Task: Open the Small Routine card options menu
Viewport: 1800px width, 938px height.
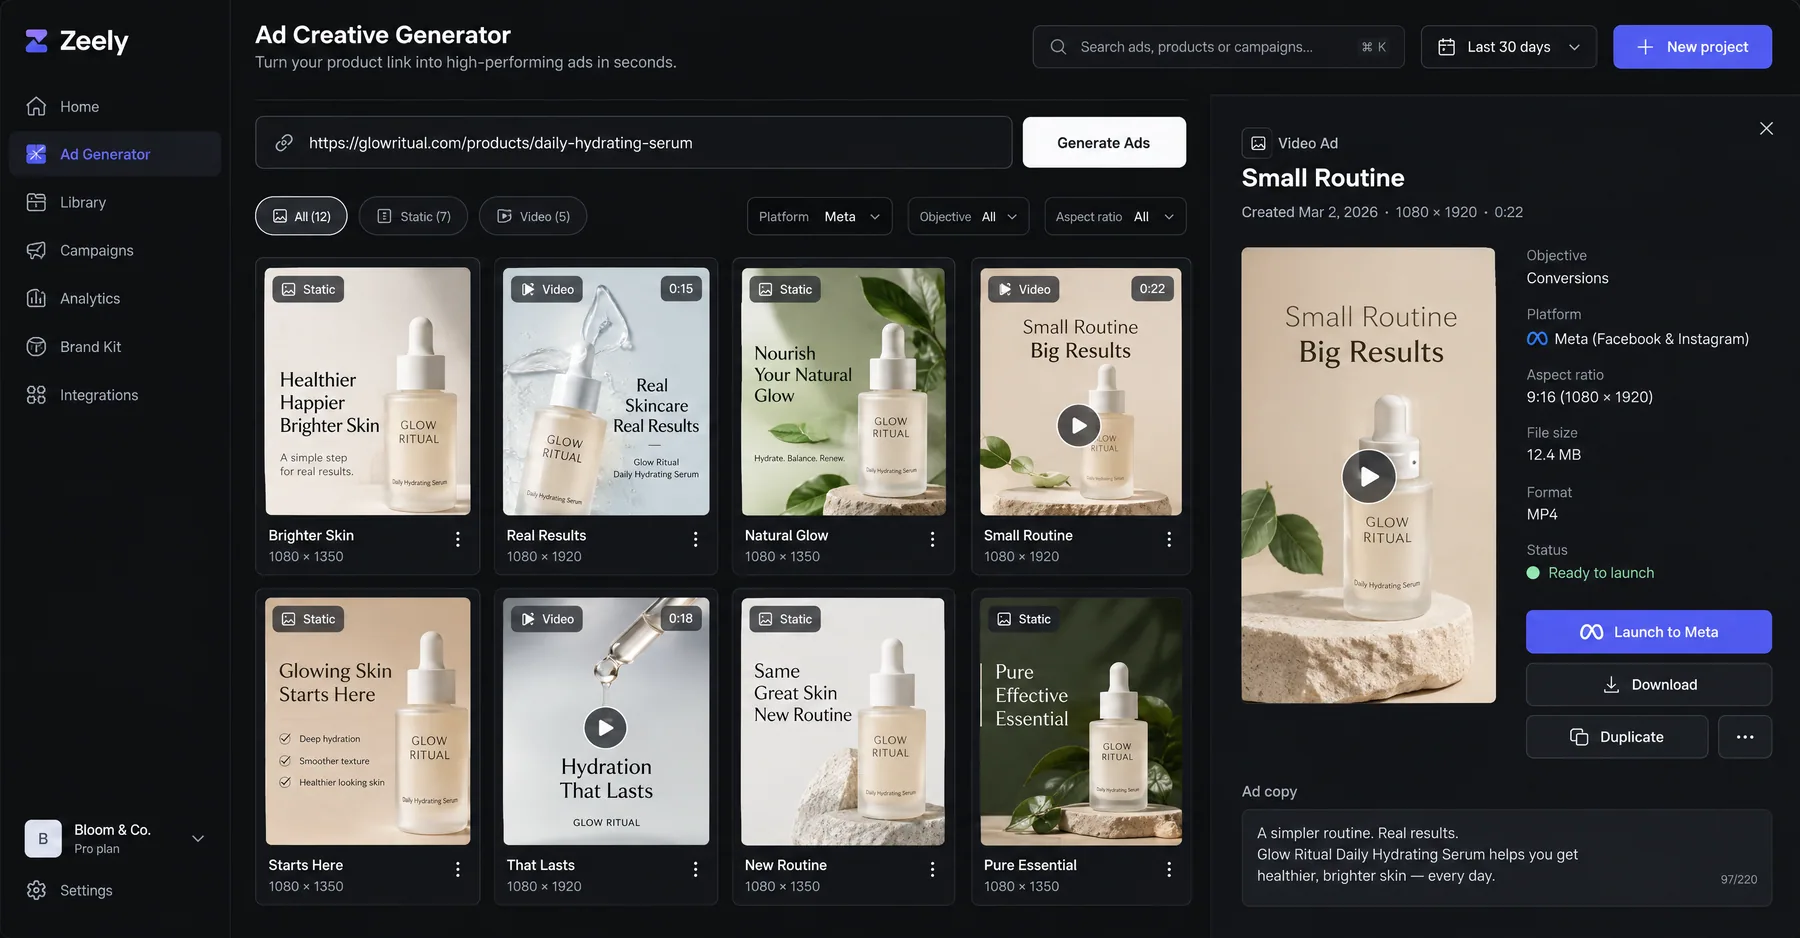Action: pyautogui.click(x=1169, y=539)
